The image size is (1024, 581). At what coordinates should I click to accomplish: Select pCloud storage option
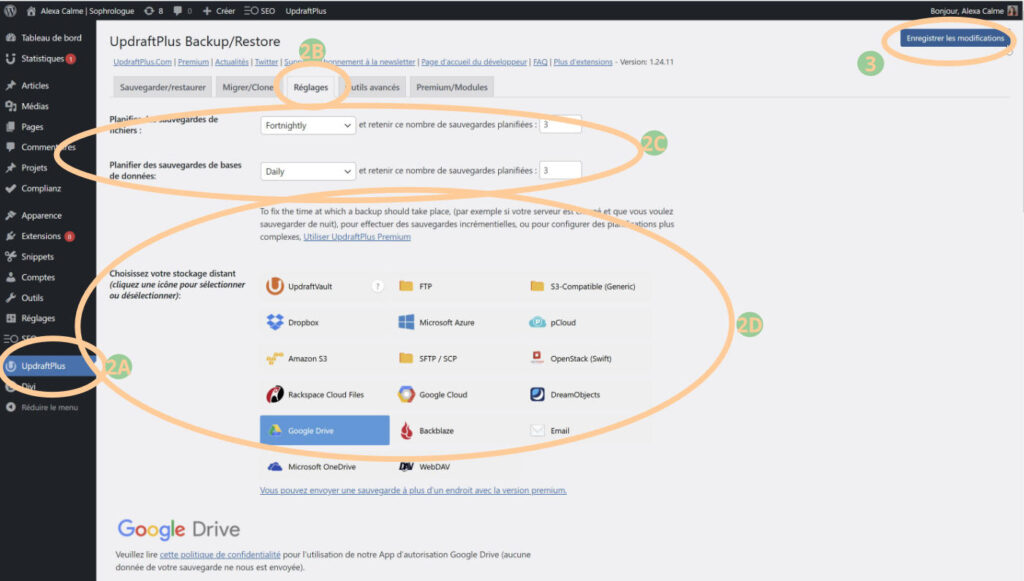(x=586, y=322)
